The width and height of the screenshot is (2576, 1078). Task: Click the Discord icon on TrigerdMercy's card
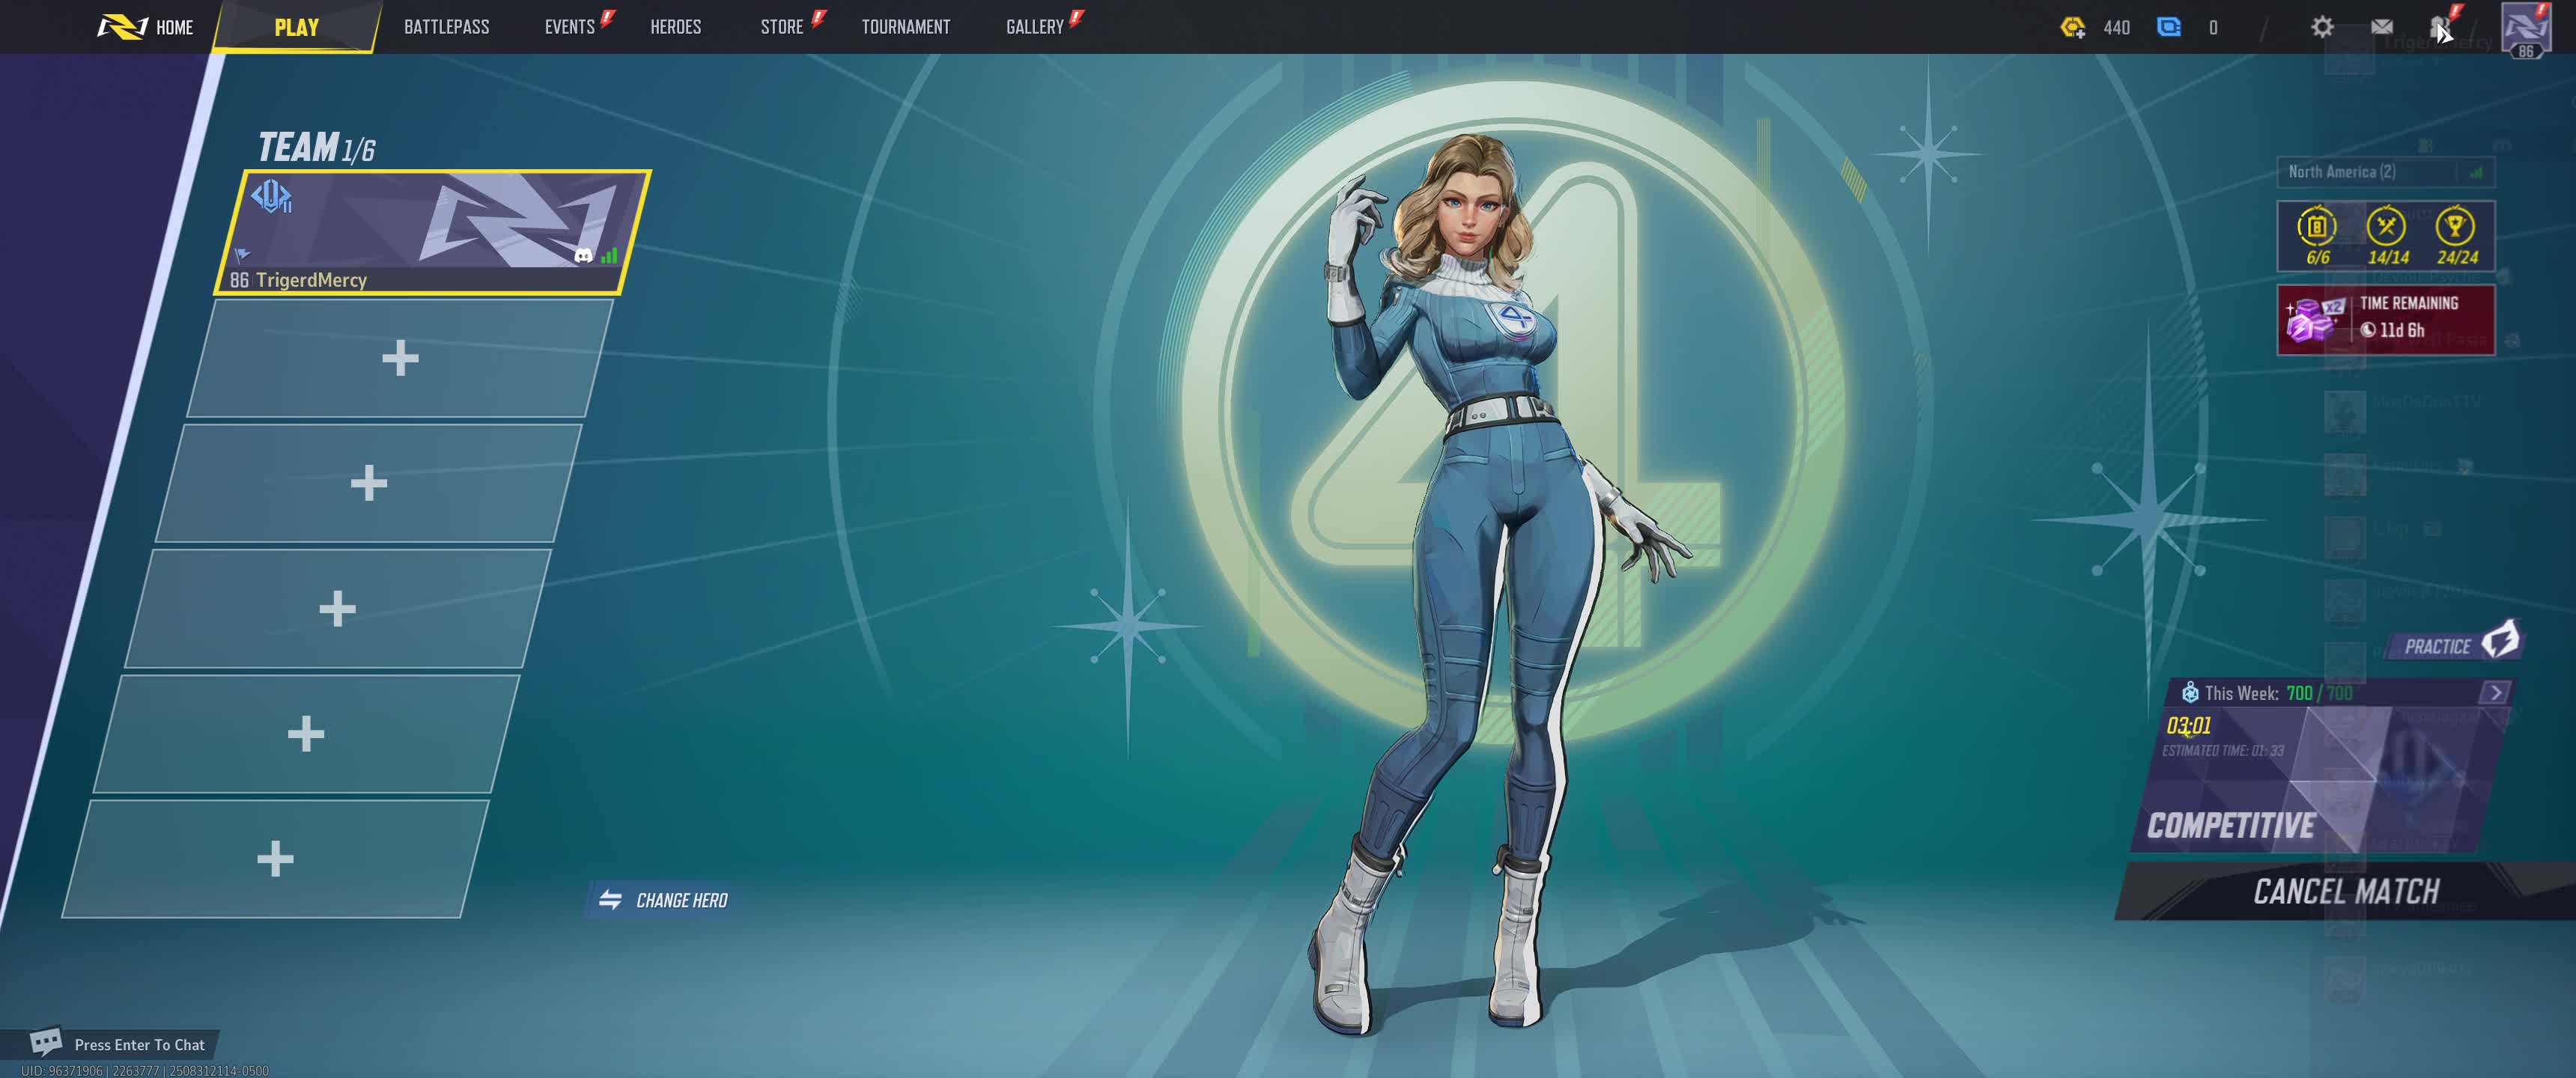coord(583,256)
